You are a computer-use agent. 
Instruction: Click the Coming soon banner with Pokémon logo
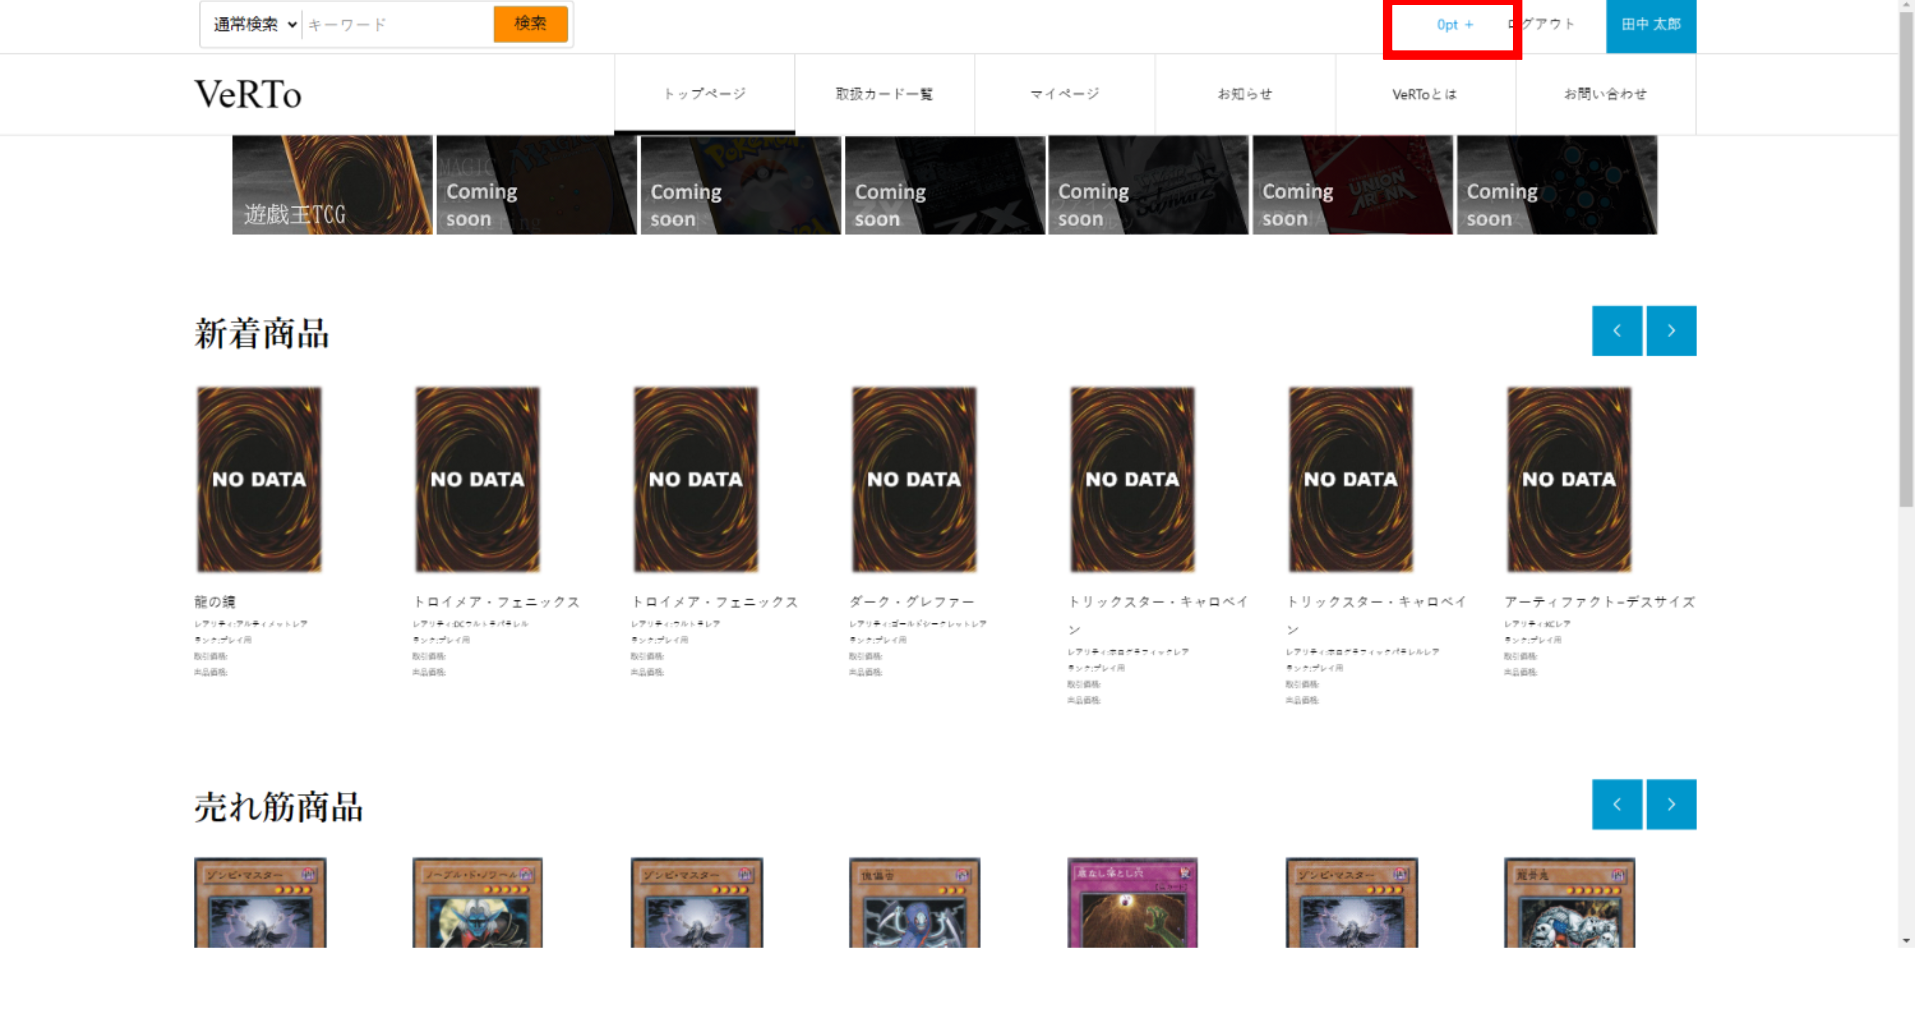(x=740, y=185)
